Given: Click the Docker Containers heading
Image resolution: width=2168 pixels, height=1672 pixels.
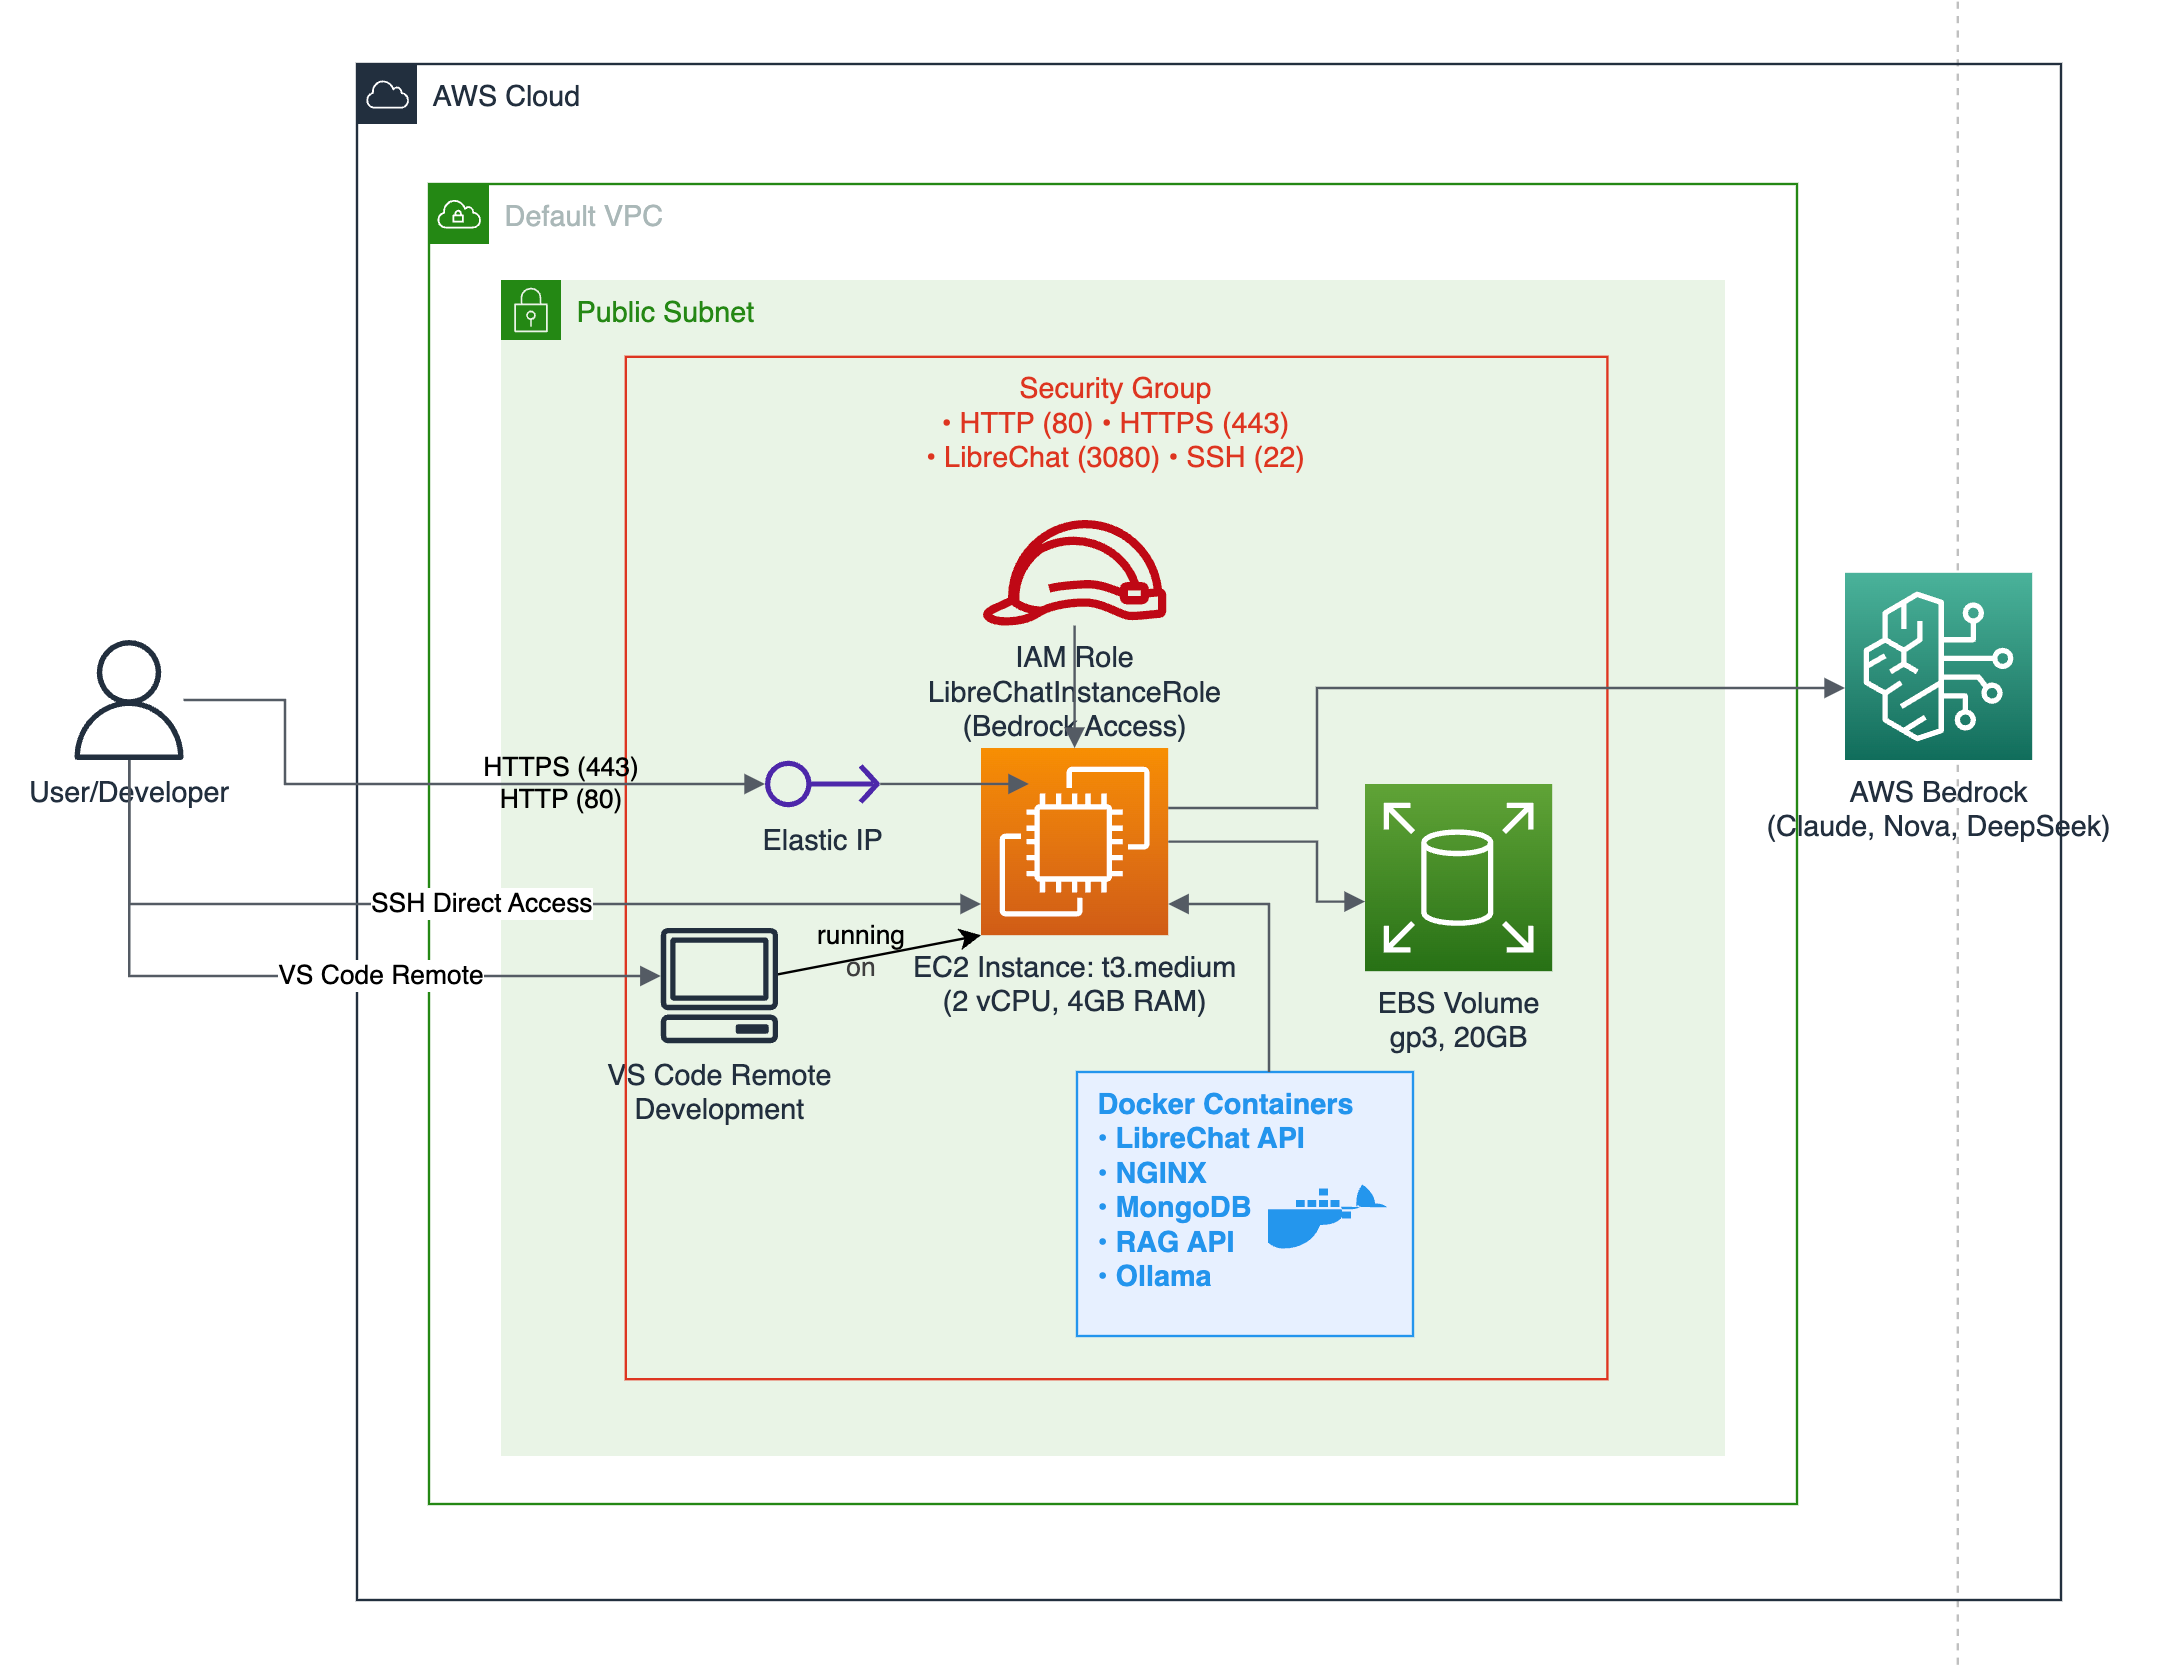Looking at the screenshot, I should click(1225, 1104).
